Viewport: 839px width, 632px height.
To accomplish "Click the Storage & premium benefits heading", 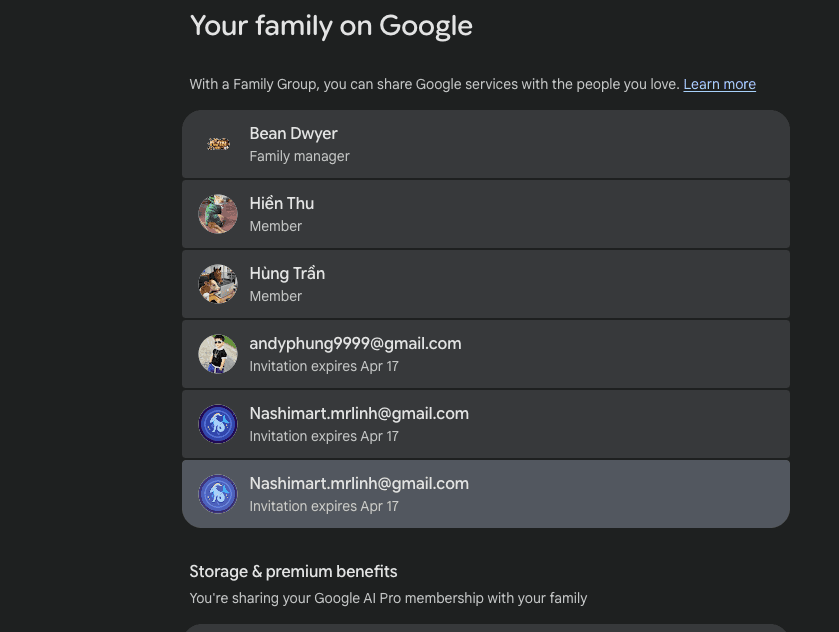I will pos(293,572).
